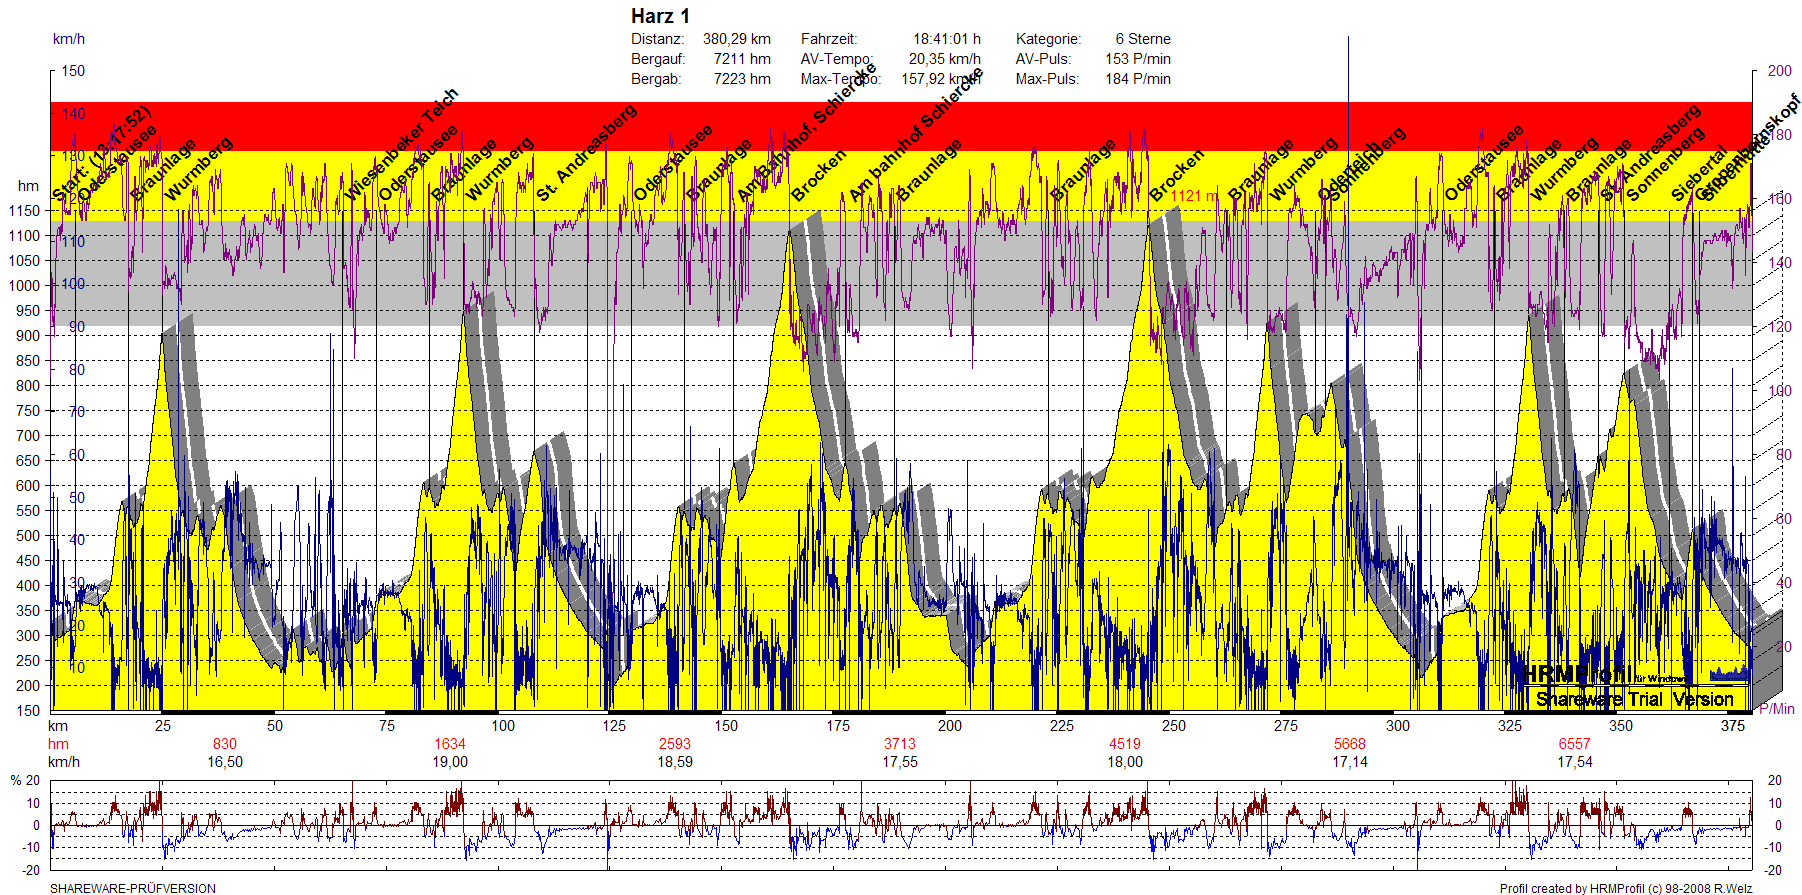Viewport: 1802px width, 895px height.
Task: Open the "Profil created by HRMProfil" credit
Action: point(1625,888)
